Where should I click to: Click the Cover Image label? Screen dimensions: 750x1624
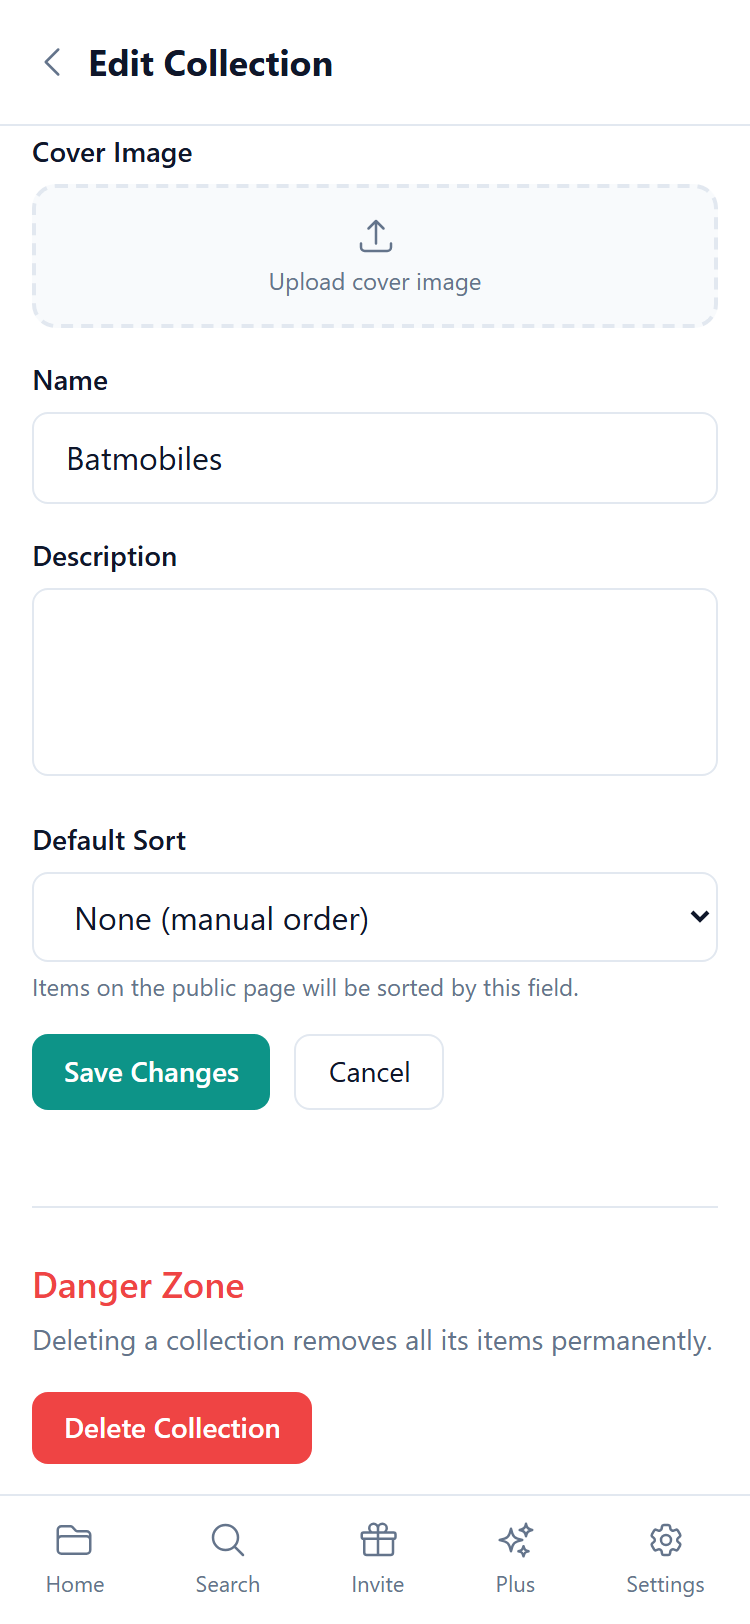pyautogui.click(x=112, y=153)
